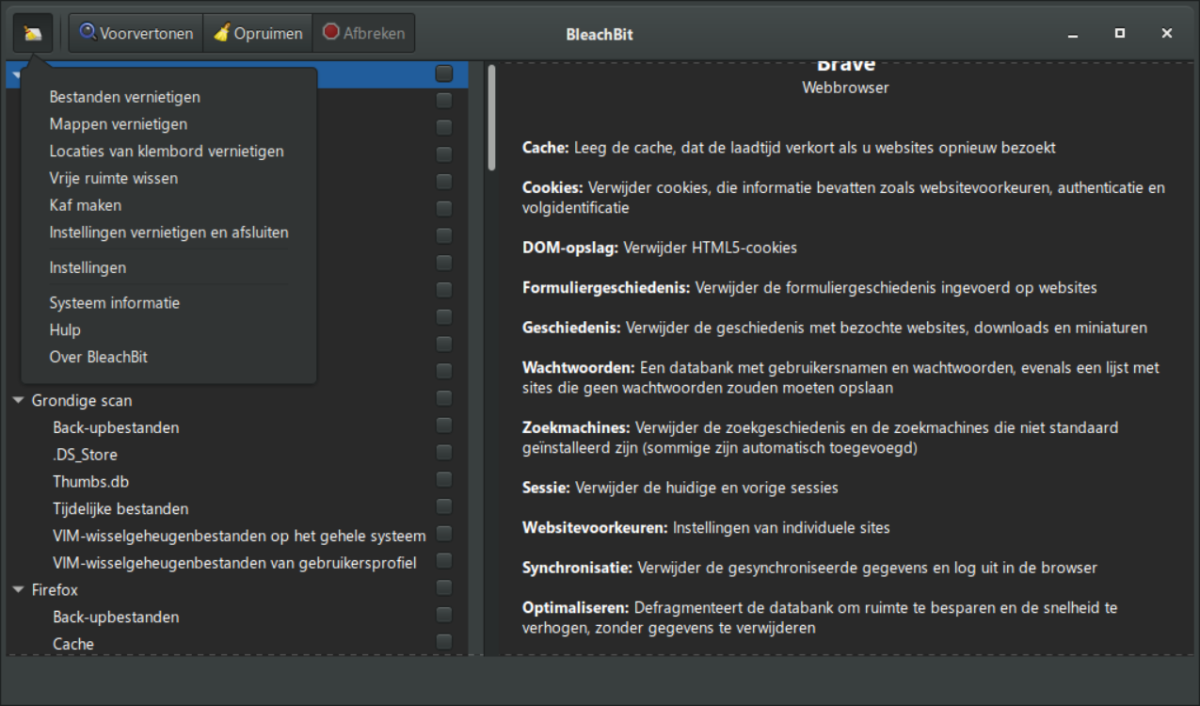Screen dimensions: 1200x706
Task: Click the cleaner list vertical scrollbar
Action: click(491, 120)
